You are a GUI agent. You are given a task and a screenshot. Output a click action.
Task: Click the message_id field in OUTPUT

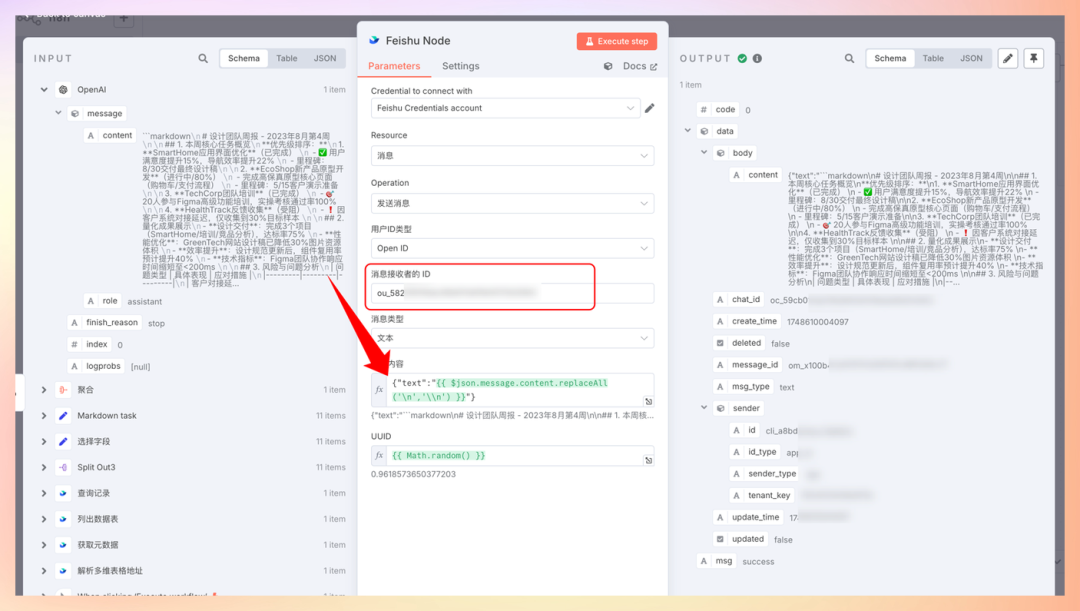coord(747,365)
